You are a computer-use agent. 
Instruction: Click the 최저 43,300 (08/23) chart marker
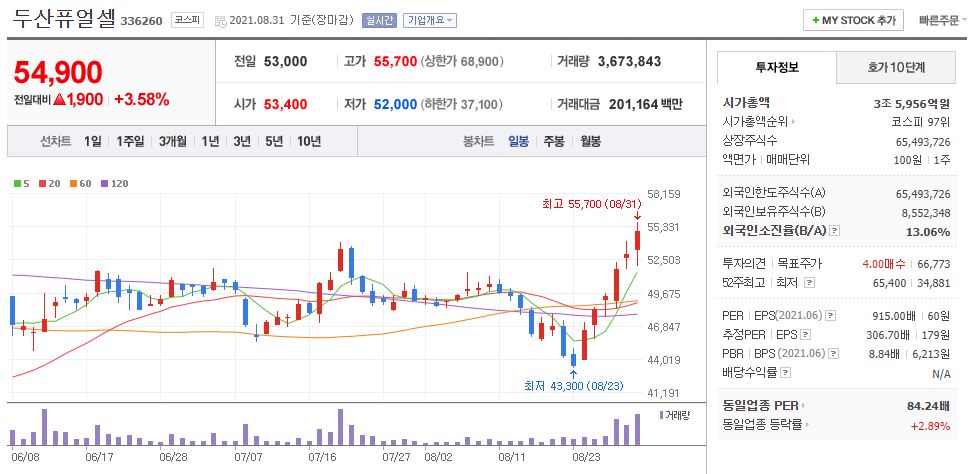point(573,386)
